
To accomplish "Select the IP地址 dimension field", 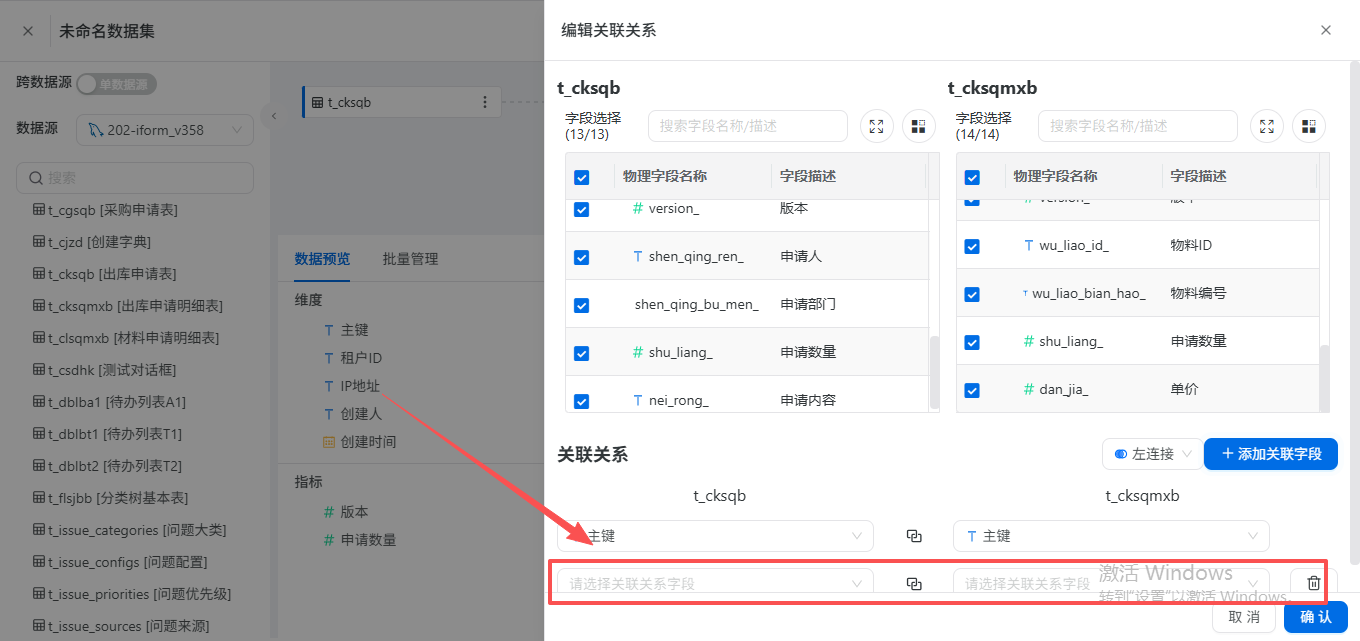I will (x=351, y=386).
